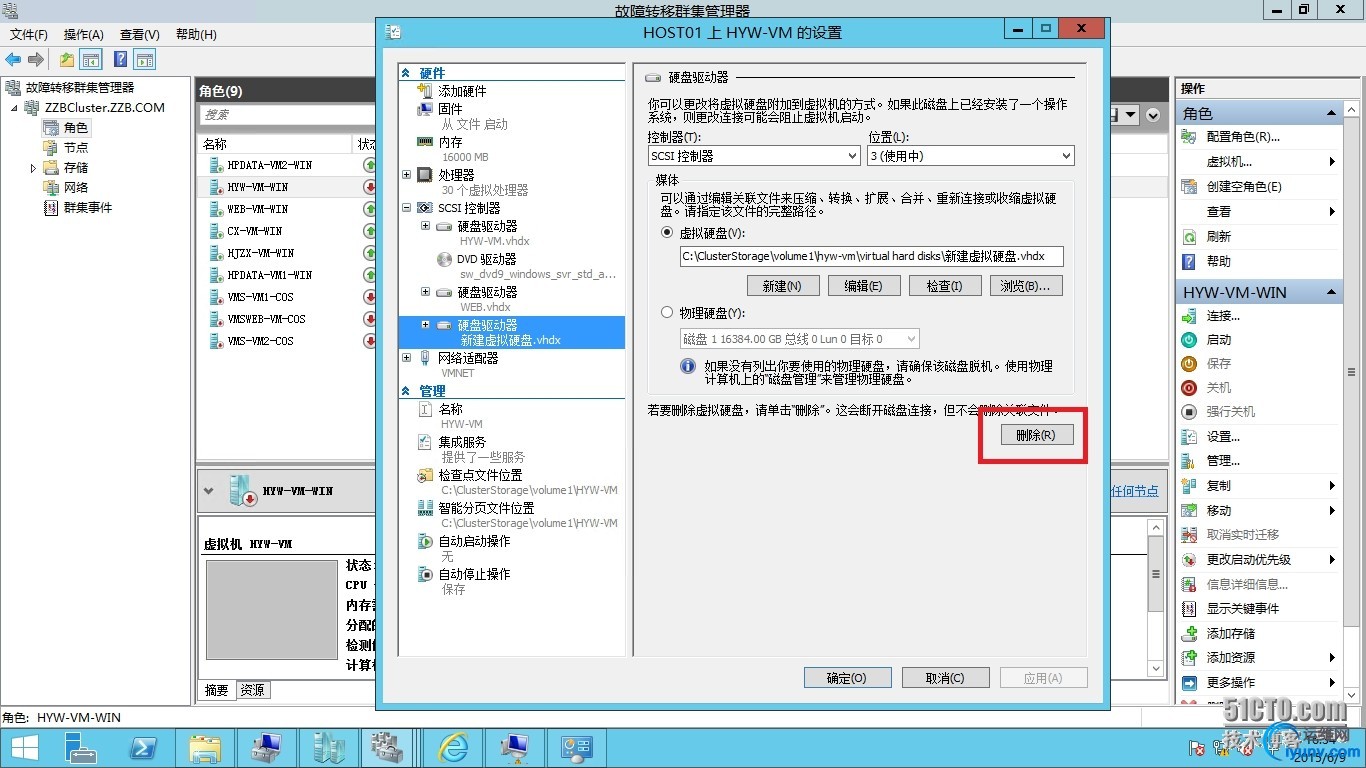Open the 移动 submenu in the actions pane

(x=1259, y=511)
